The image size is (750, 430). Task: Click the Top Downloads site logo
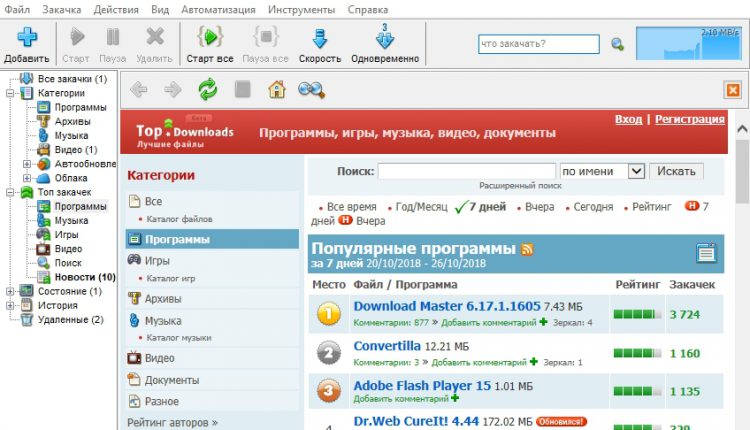[185, 132]
